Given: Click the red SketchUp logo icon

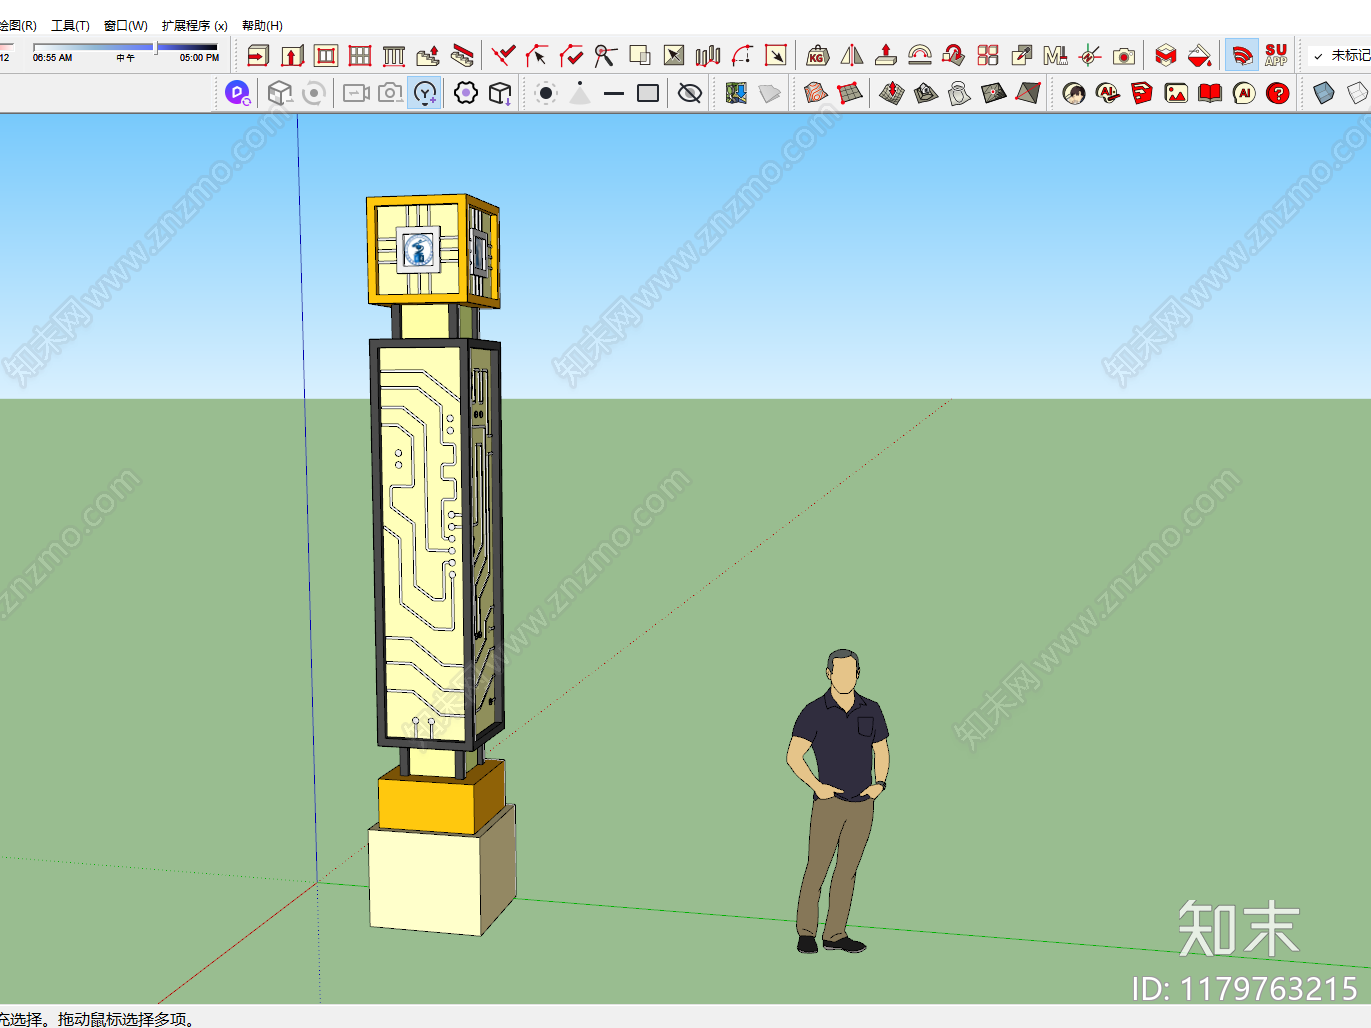Looking at the screenshot, I should pos(1142,94).
